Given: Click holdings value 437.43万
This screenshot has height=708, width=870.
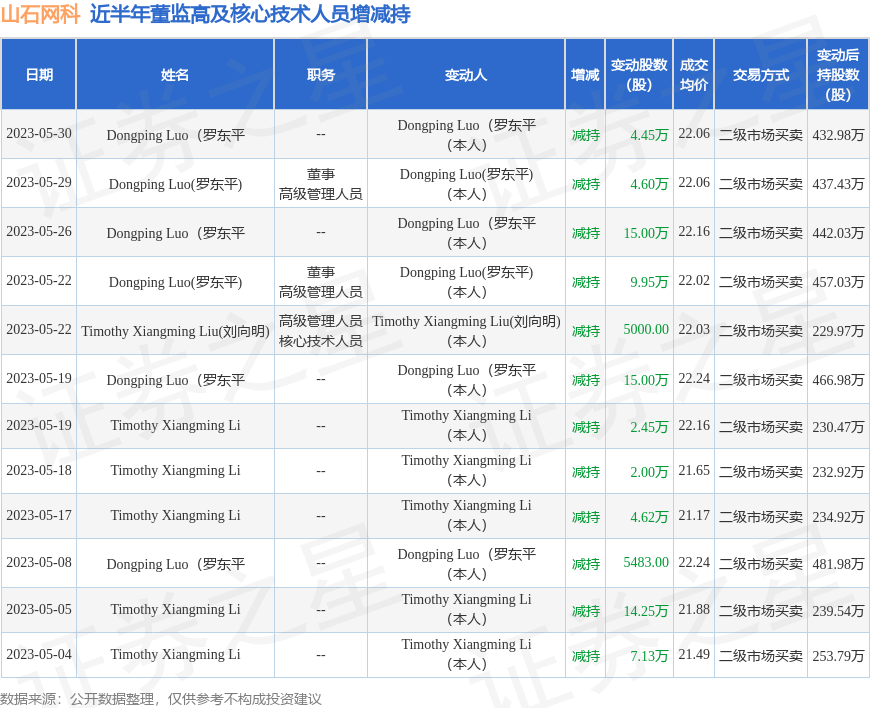Looking at the screenshot, I should (838, 184).
